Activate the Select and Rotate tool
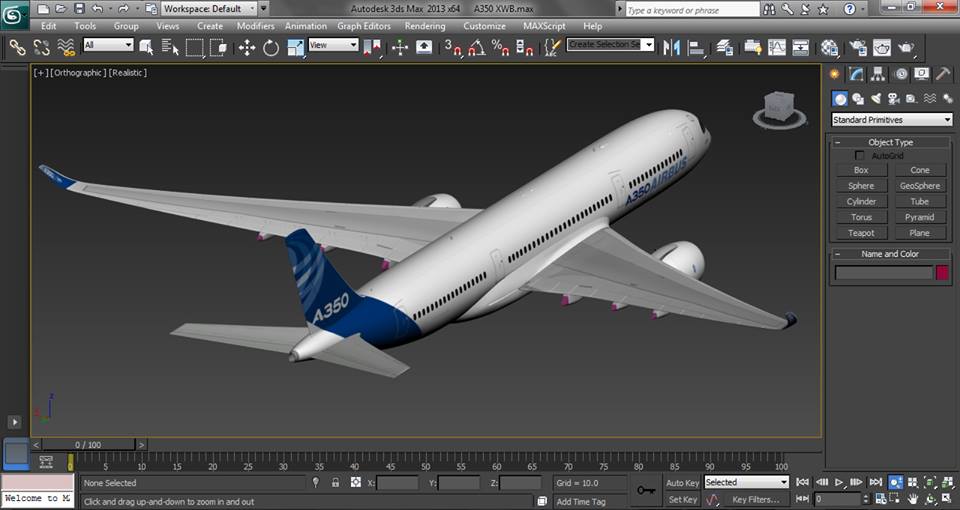Viewport: 960px width, 510px height. tap(271, 47)
